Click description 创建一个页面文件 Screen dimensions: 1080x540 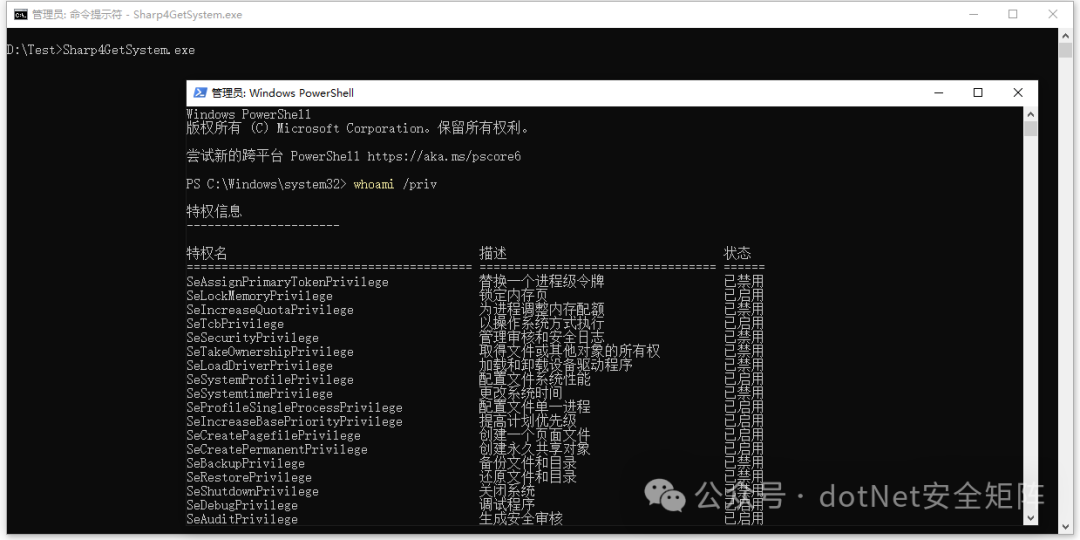click(x=534, y=435)
